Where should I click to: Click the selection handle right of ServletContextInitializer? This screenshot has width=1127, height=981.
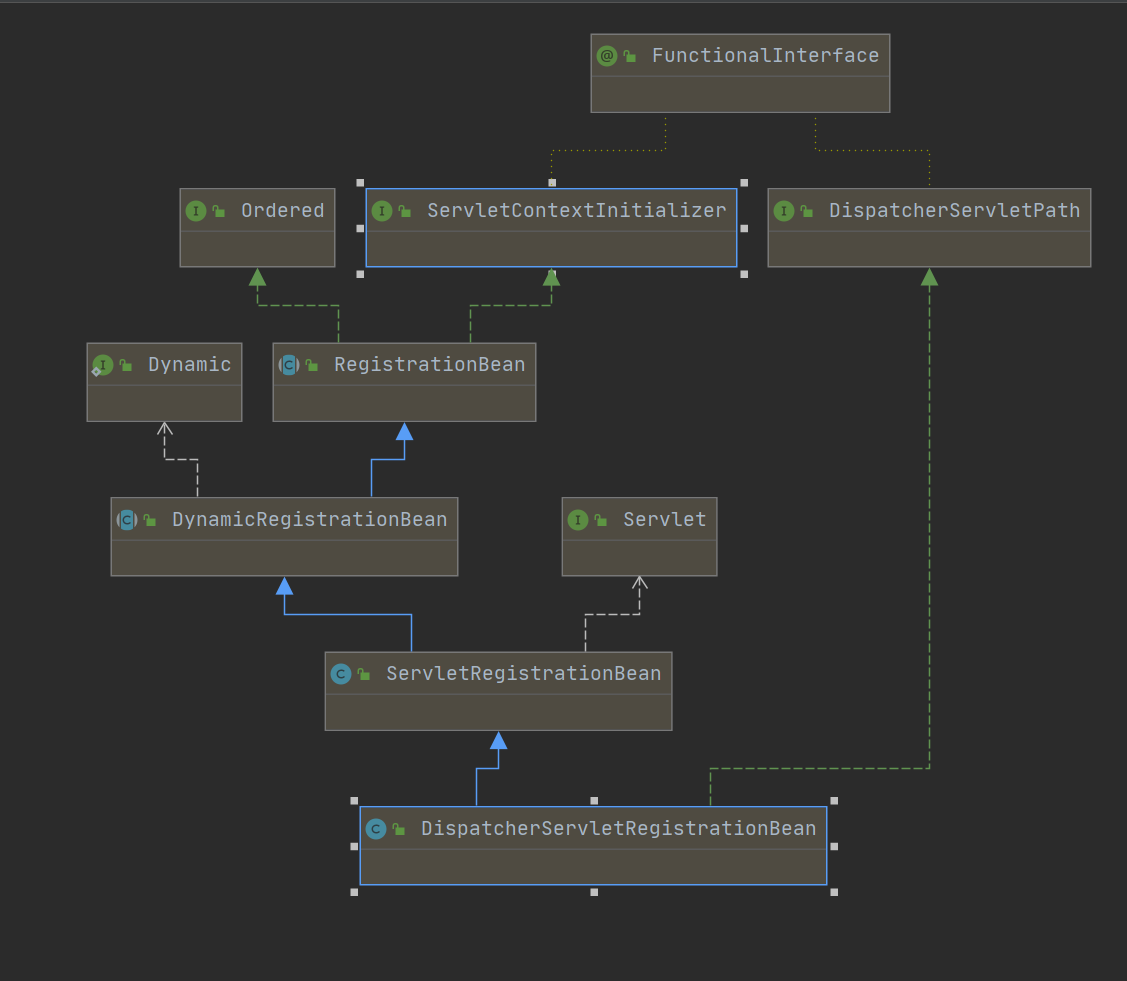tap(744, 227)
